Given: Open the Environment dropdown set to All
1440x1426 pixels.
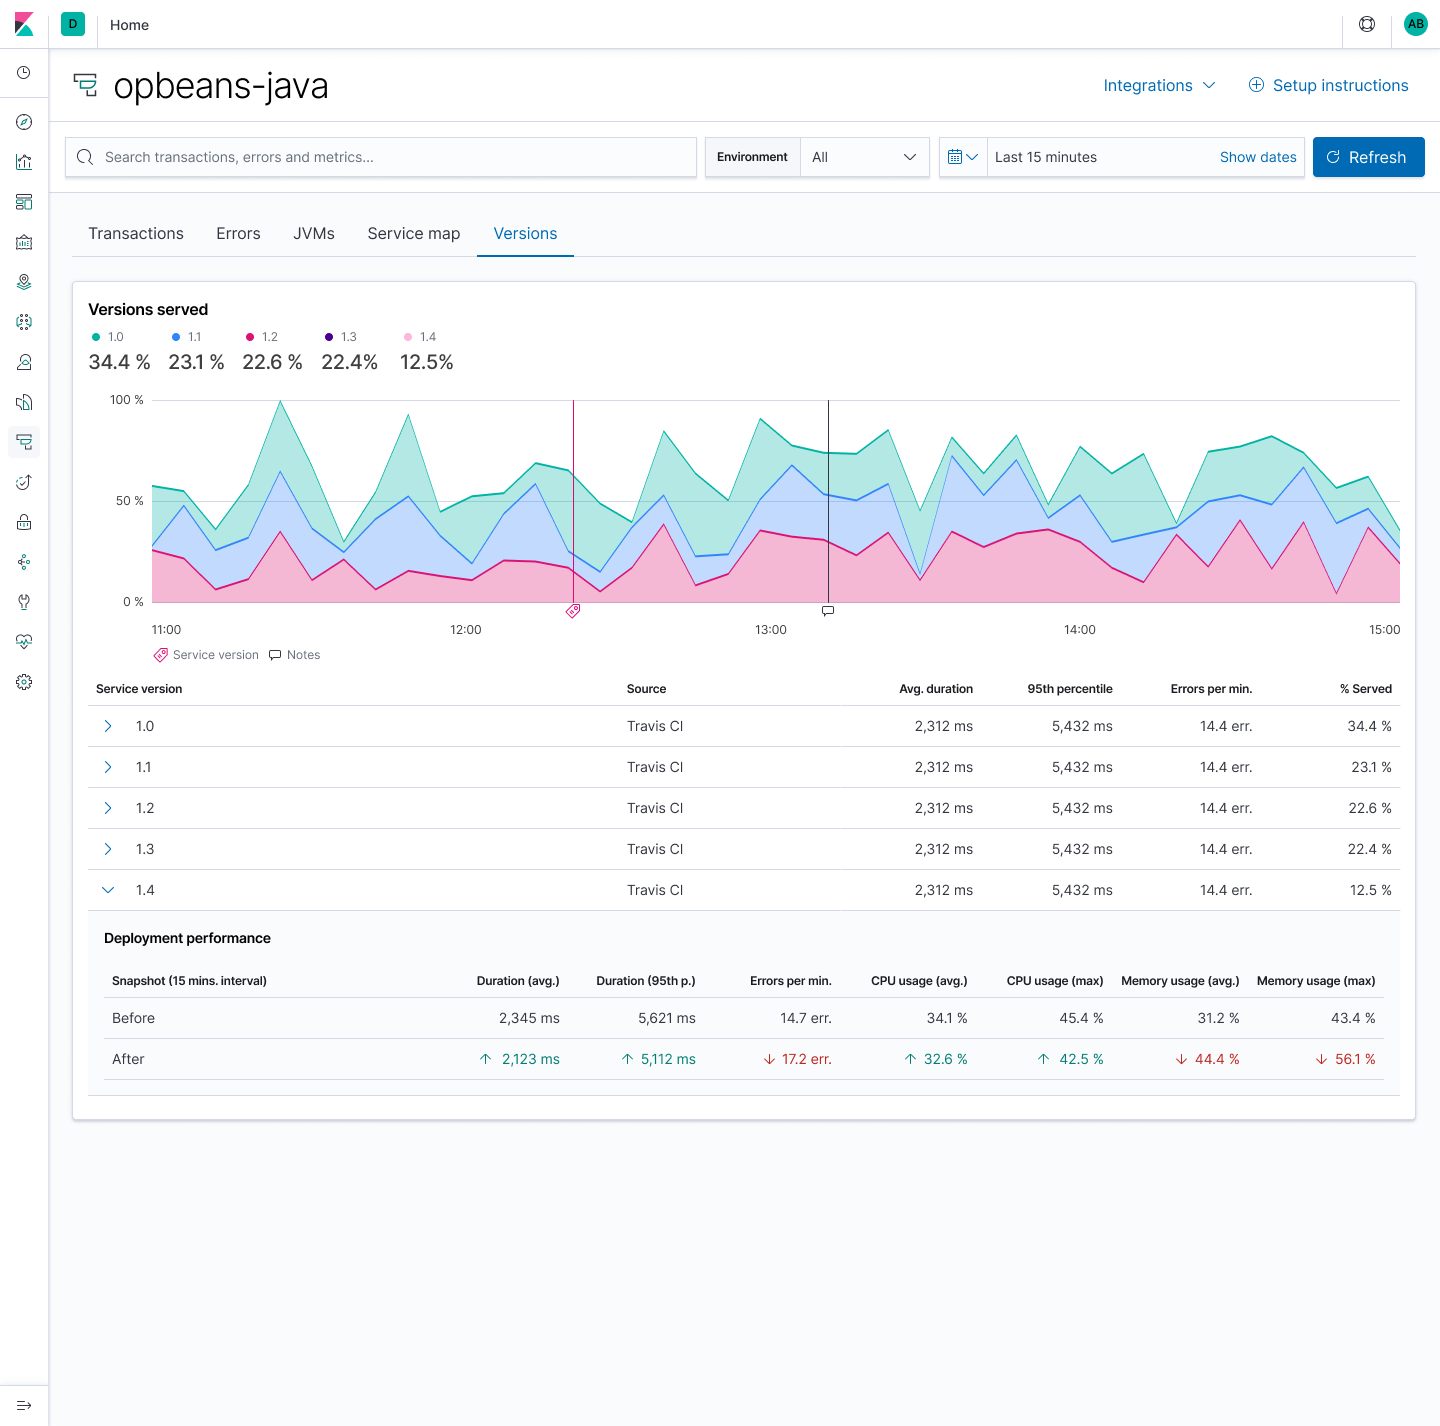Looking at the screenshot, I should (864, 157).
